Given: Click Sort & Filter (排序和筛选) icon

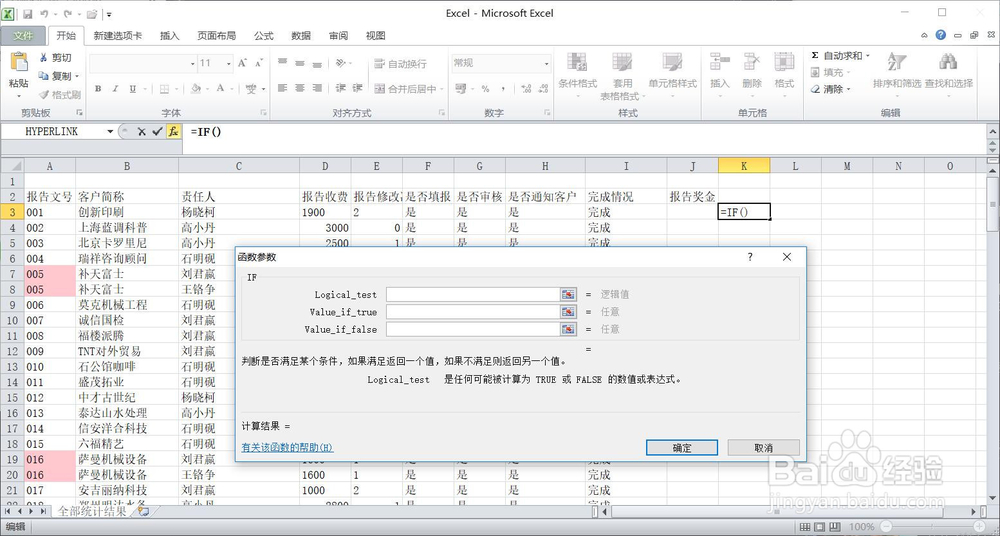Looking at the screenshot, I should pyautogui.click(x=897, y=62).
